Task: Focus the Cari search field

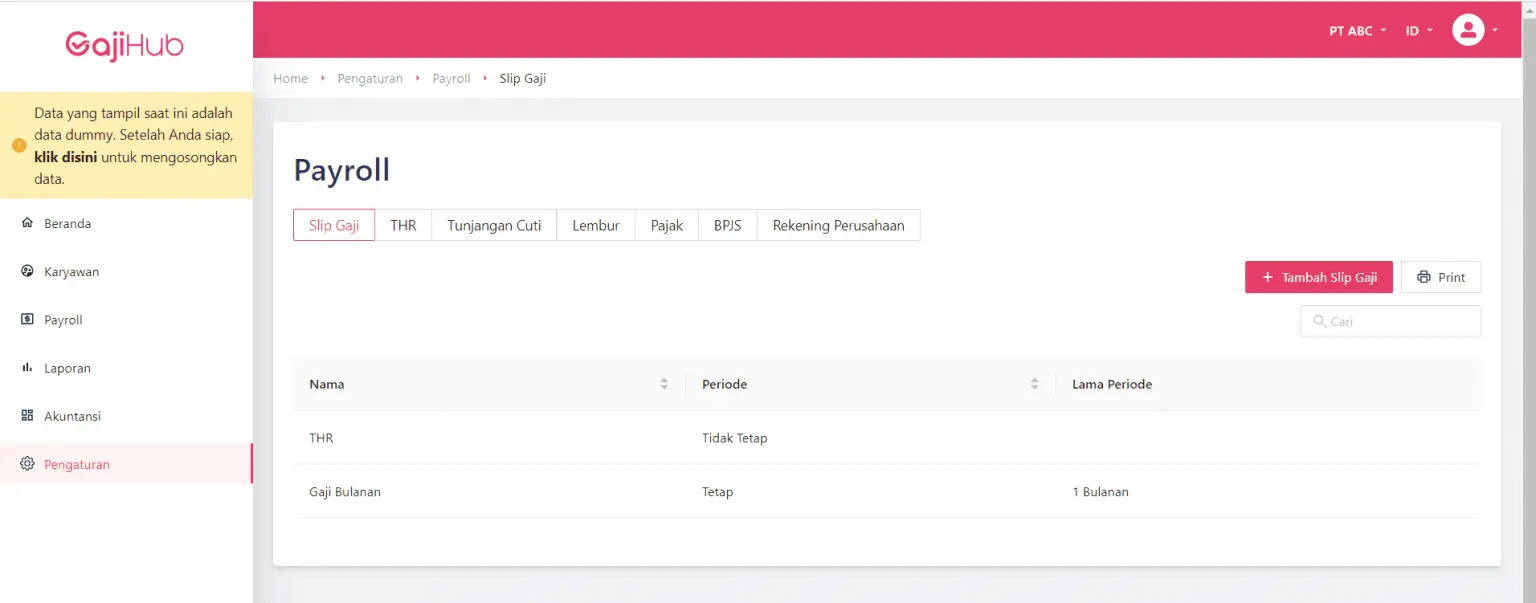Action: point(1400,321)
